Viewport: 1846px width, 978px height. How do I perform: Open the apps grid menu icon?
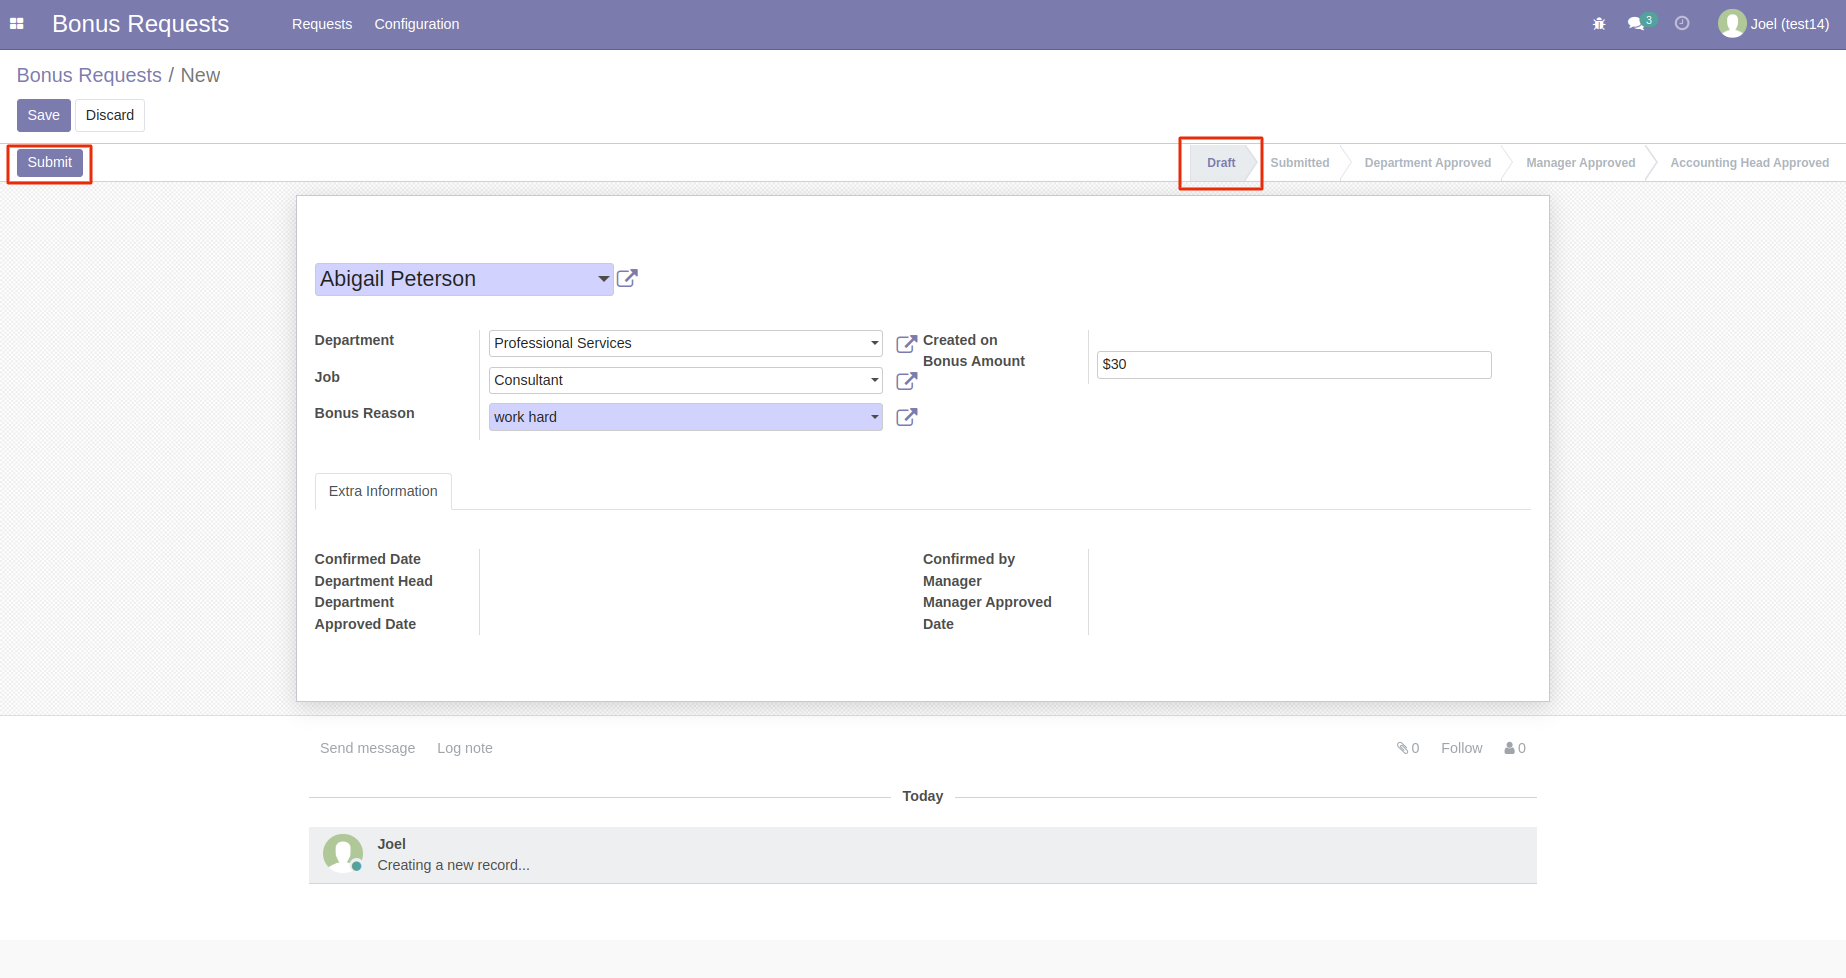pyautogui.click(x=16, y=24)
